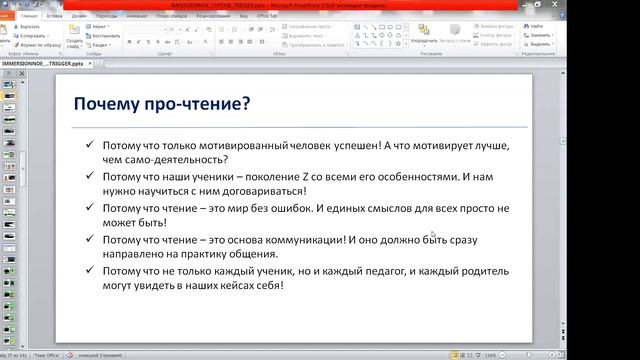Viewport: 640px width, 360px height.
Task: Increase font size with A-up icon
Action: pos(187,29)
